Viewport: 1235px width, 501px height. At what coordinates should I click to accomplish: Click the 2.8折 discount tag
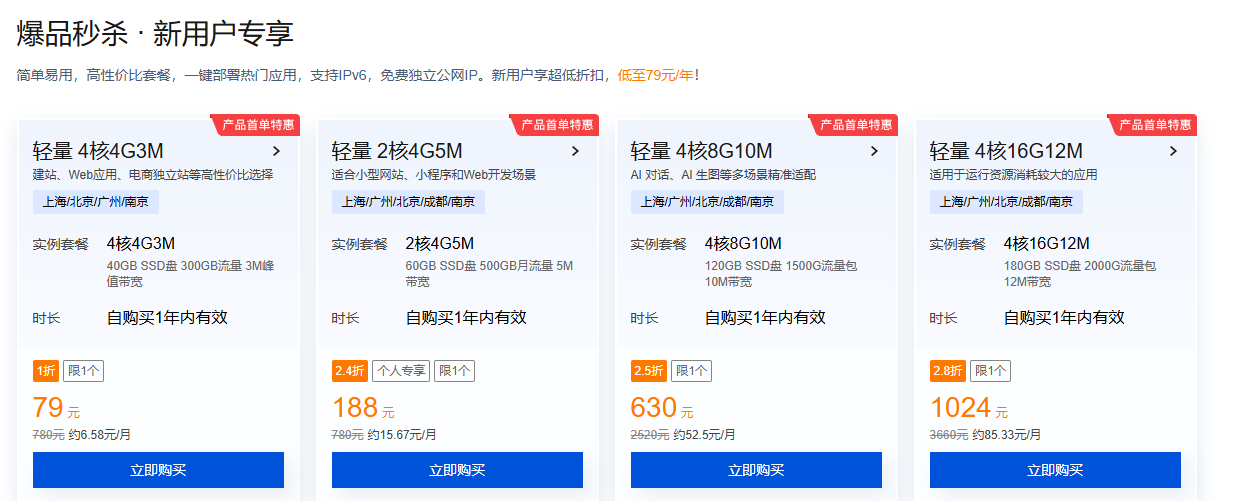click(x=948, y=371)
